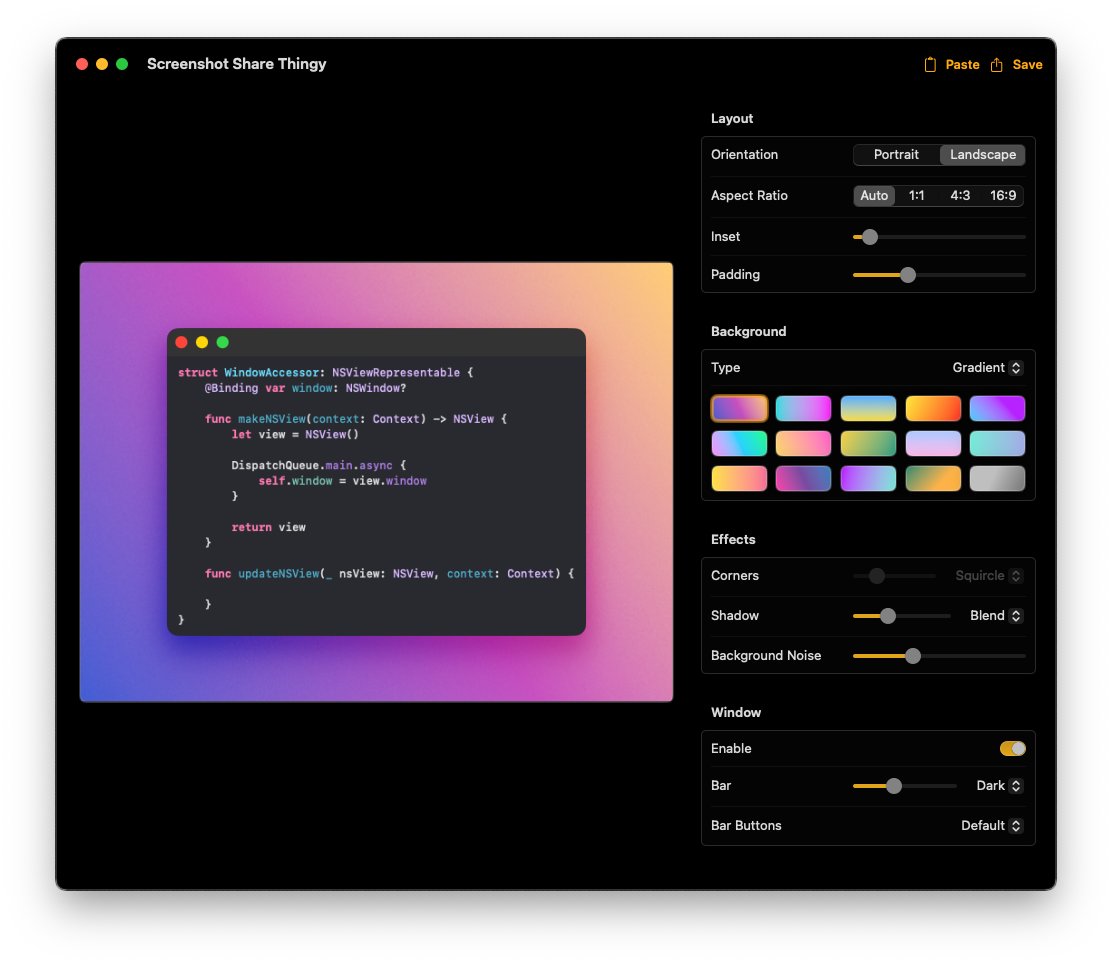Select the yellow-to-salmon gradient swatch
Viewport: 1112px width, 964px height.
pos(739,479)
